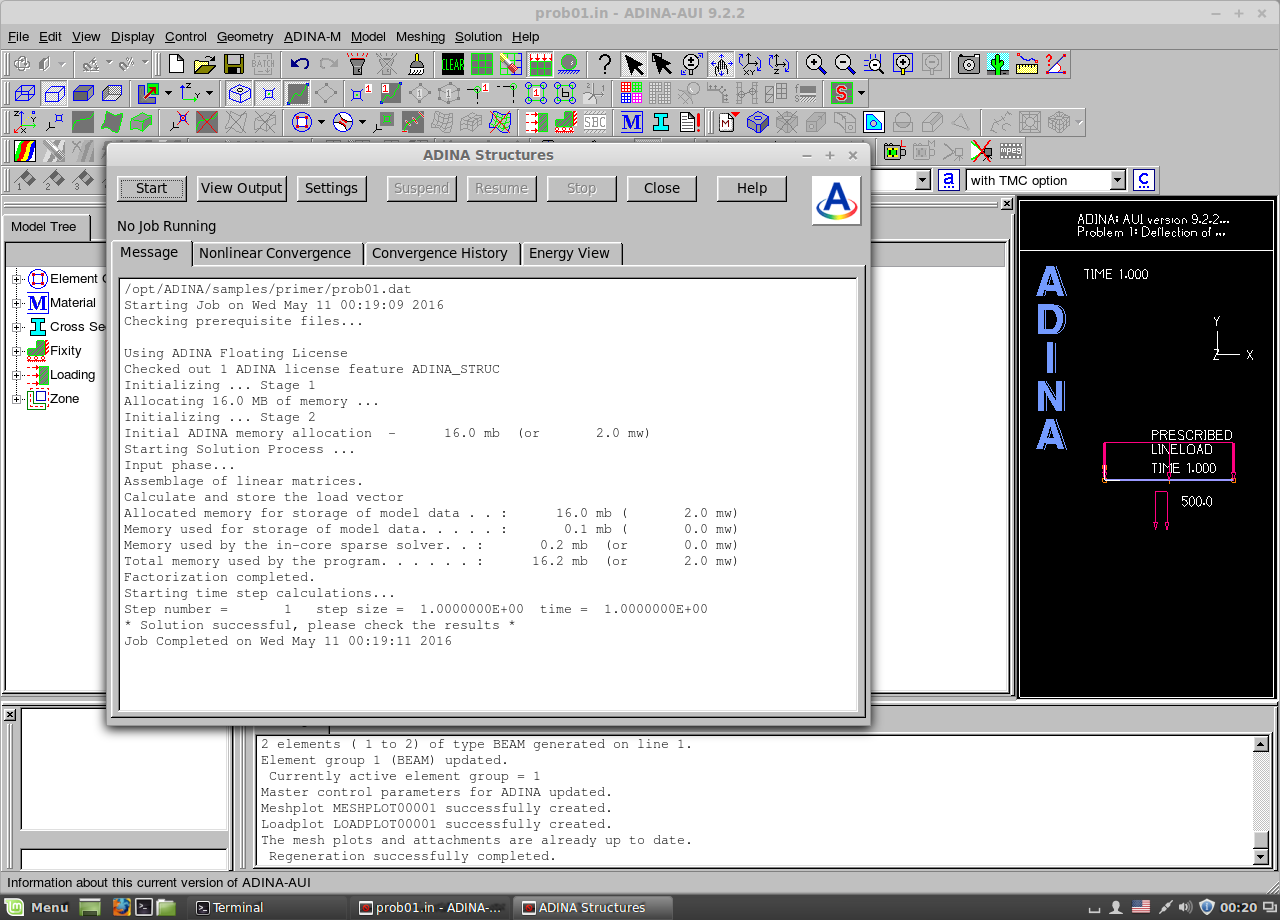Image resolution: width=1280 pixels, height=920 pixels.
Task: Click the Undo arrow icon
Action: pos(300,64)
